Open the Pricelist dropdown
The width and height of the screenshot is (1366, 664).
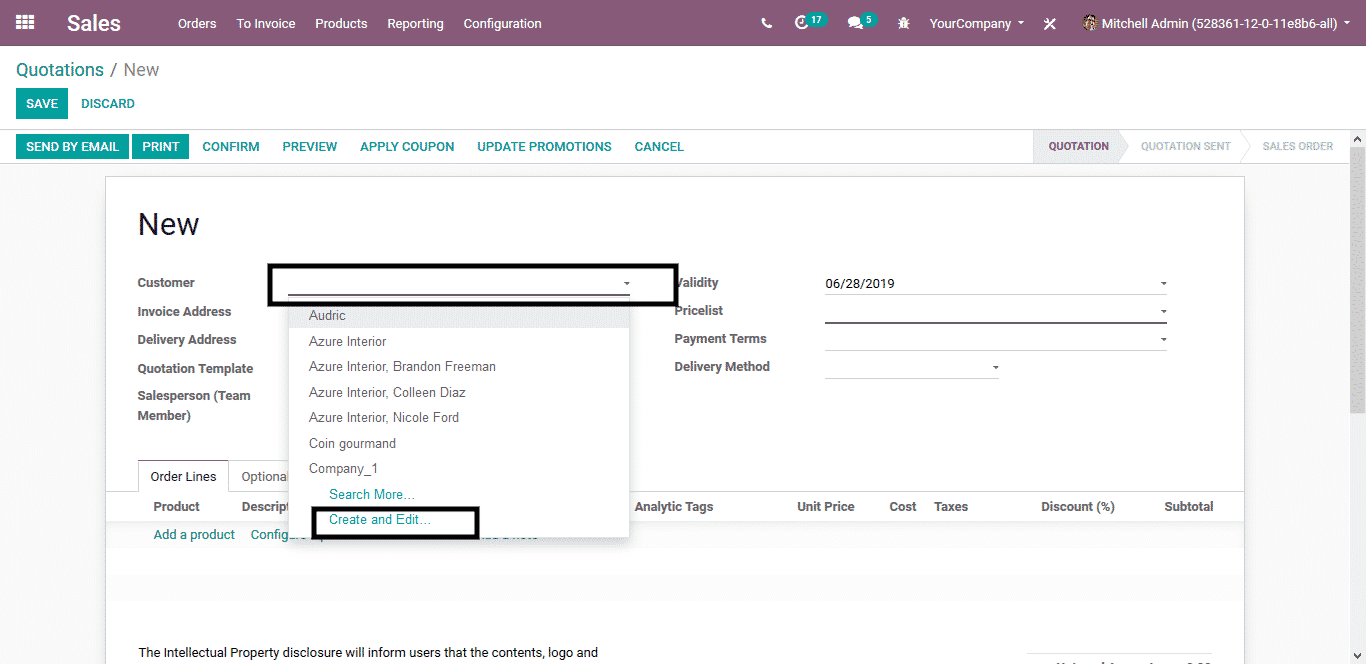coord(1163,312)
